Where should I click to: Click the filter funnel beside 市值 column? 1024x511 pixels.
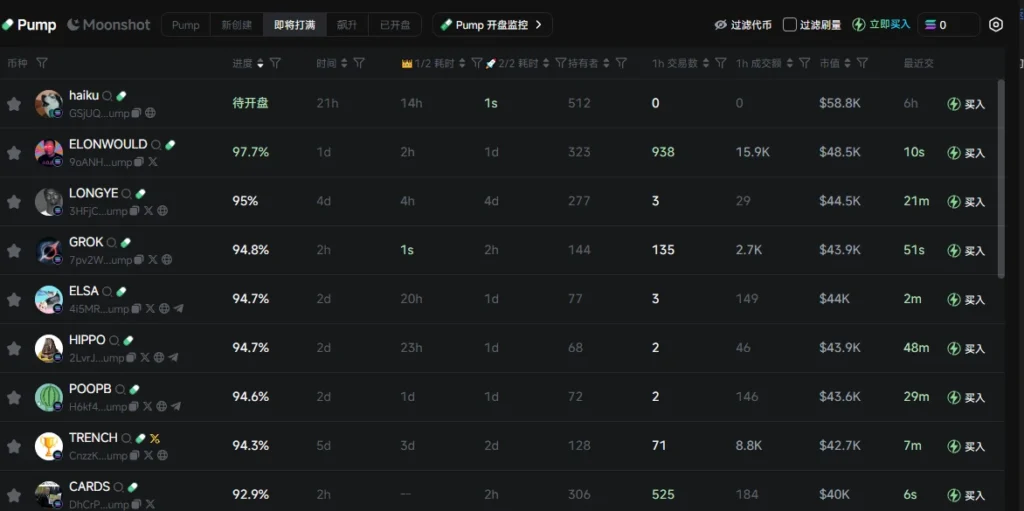(x=862, y=63)
